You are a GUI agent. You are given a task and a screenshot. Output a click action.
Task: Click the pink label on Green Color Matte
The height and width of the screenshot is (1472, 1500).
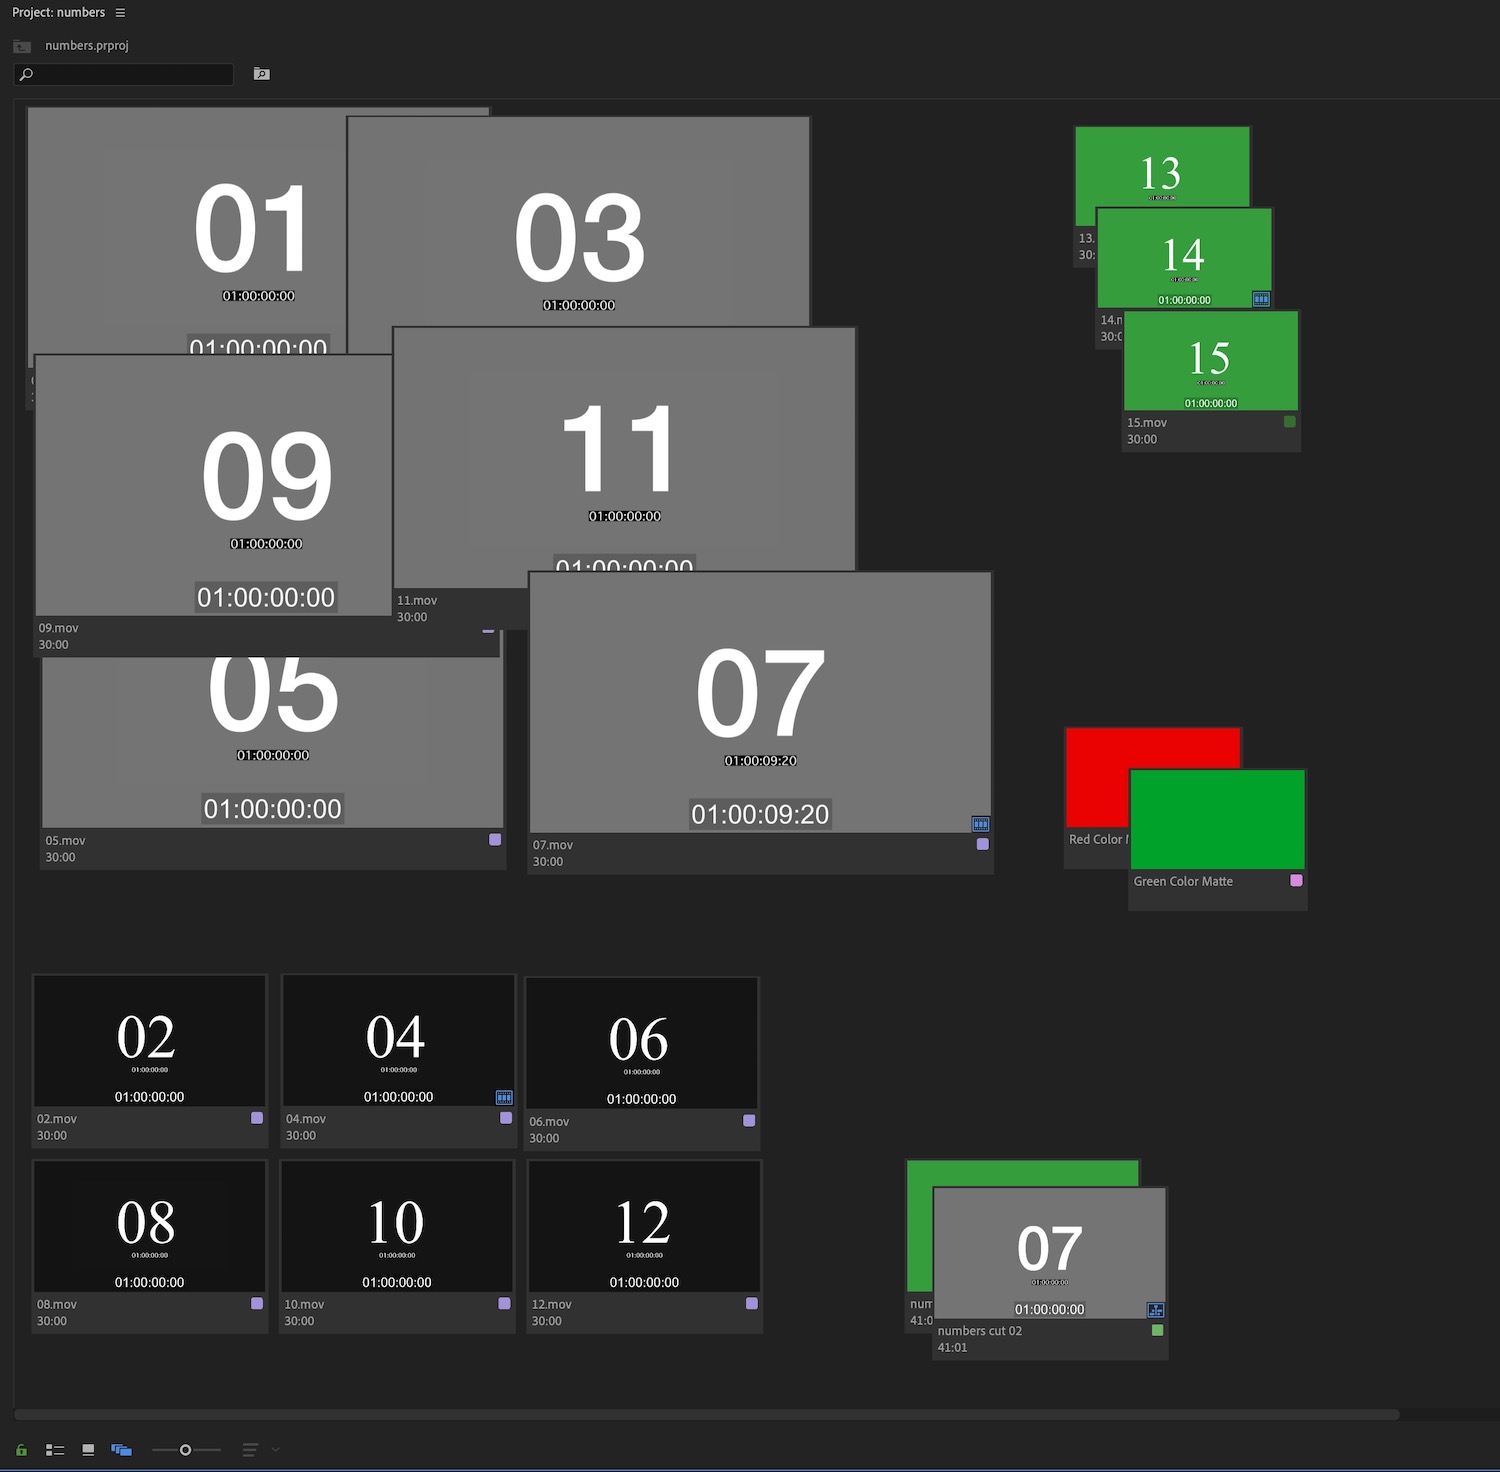(x=1297, y=881)
